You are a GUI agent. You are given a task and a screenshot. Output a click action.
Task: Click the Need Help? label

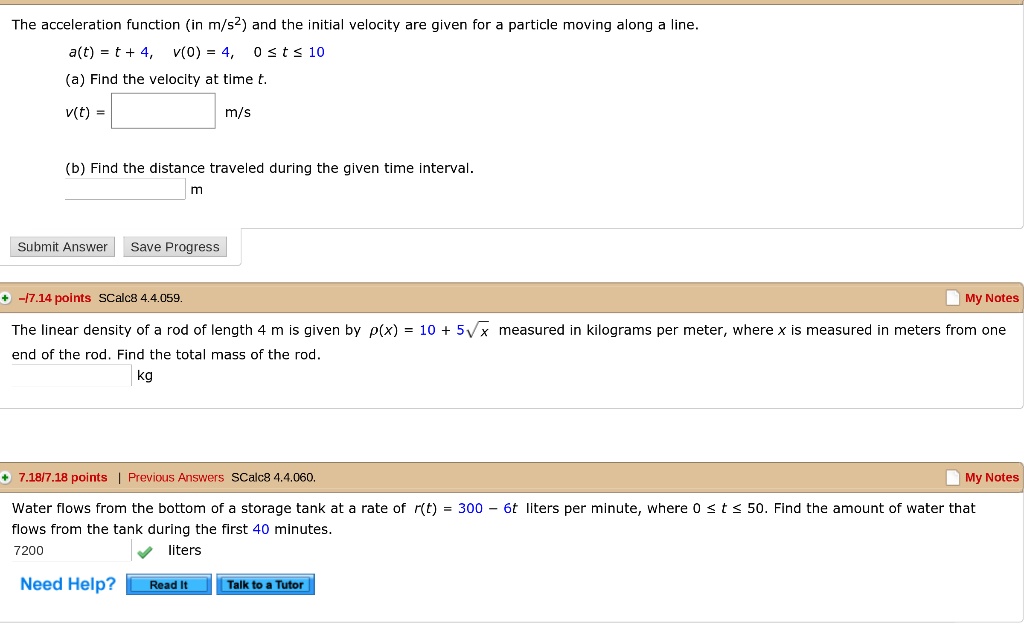coord(67,584)
